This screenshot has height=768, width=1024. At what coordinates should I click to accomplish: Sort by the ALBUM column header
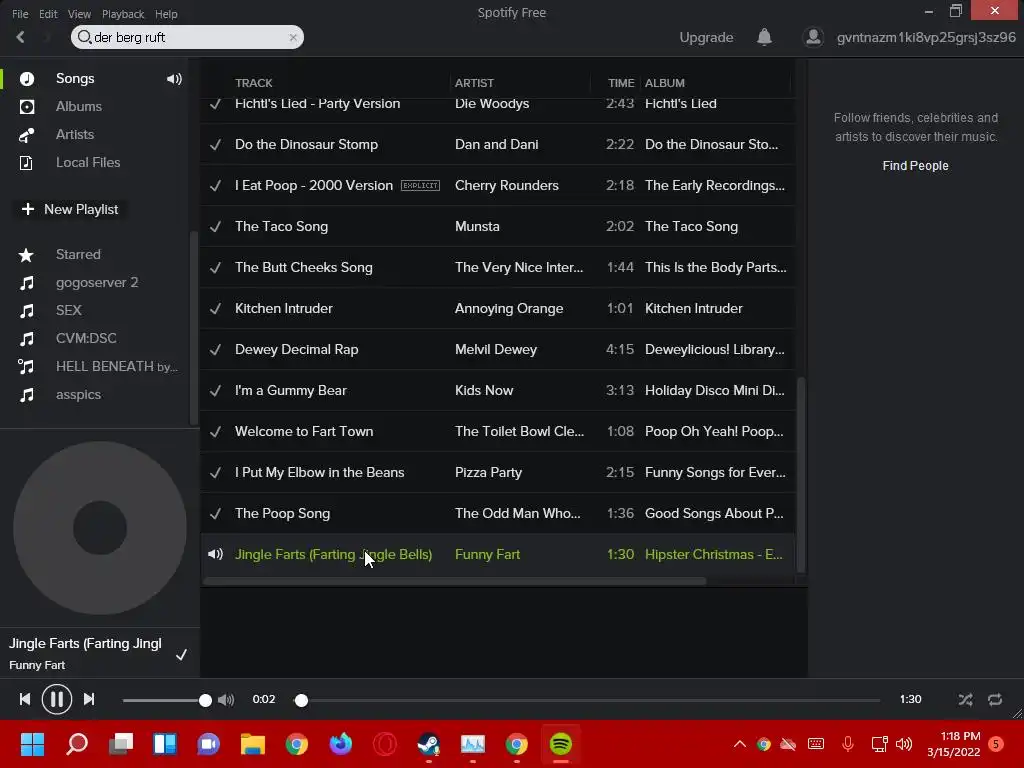coord(665,83)
